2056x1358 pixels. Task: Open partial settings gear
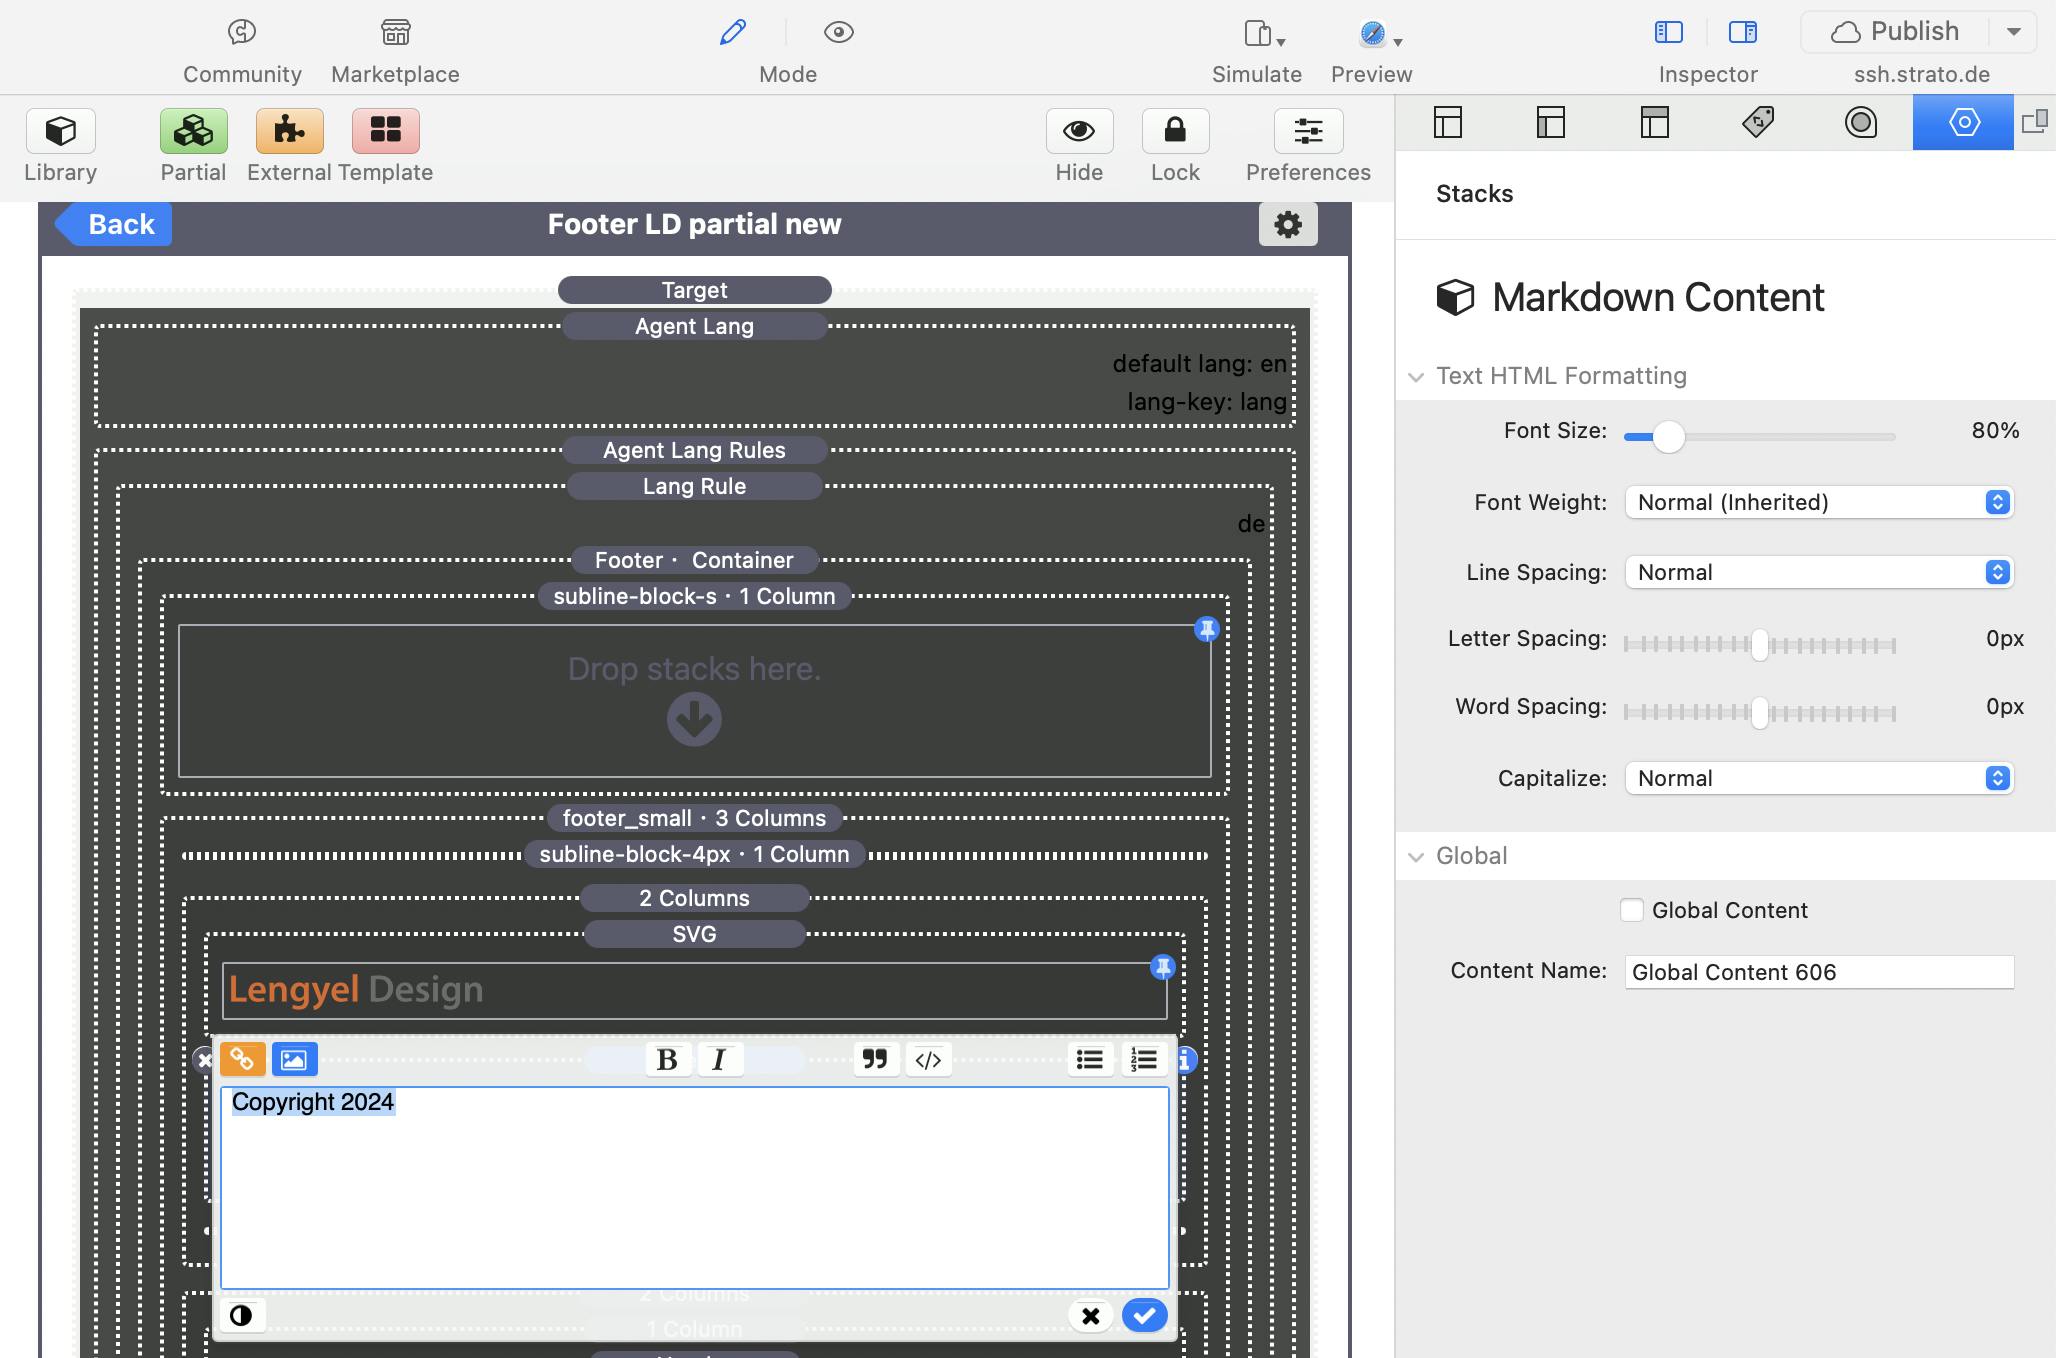pos(1288,224)
